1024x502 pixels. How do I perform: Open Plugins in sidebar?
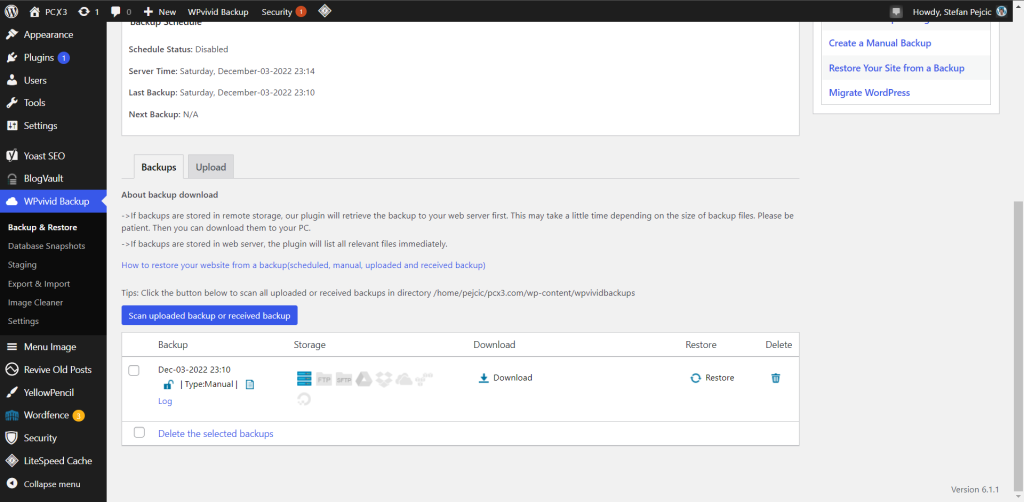coord(53,57)
